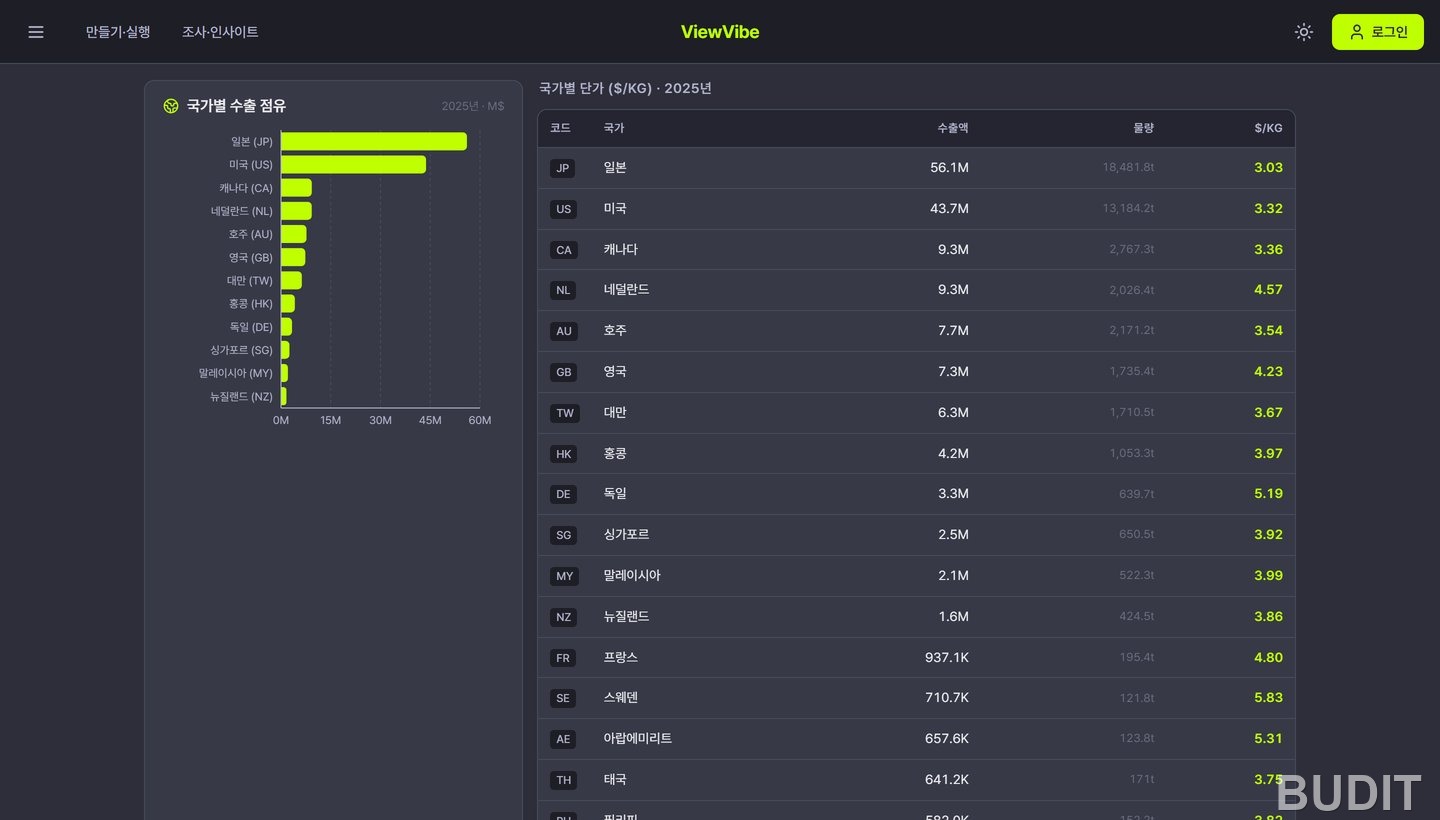The image size is (1440, 820).
Task: Click 말레이시아 in the table
Action: click(x=632, y=576)
